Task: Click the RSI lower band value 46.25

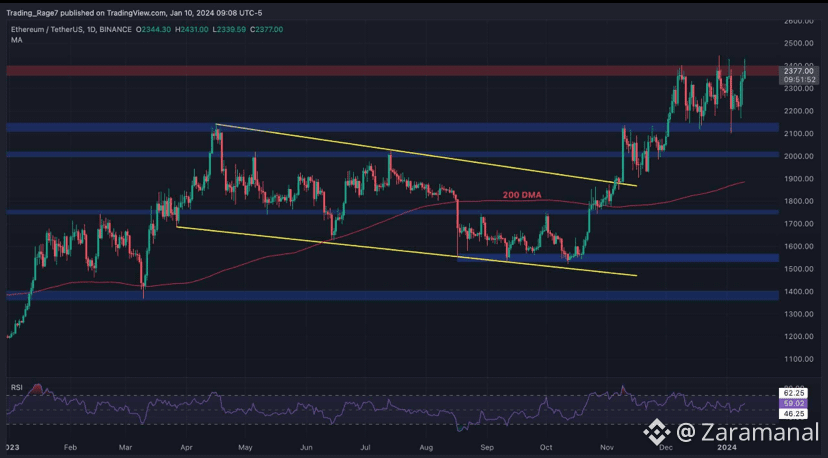Action: (x=795, y=414)
